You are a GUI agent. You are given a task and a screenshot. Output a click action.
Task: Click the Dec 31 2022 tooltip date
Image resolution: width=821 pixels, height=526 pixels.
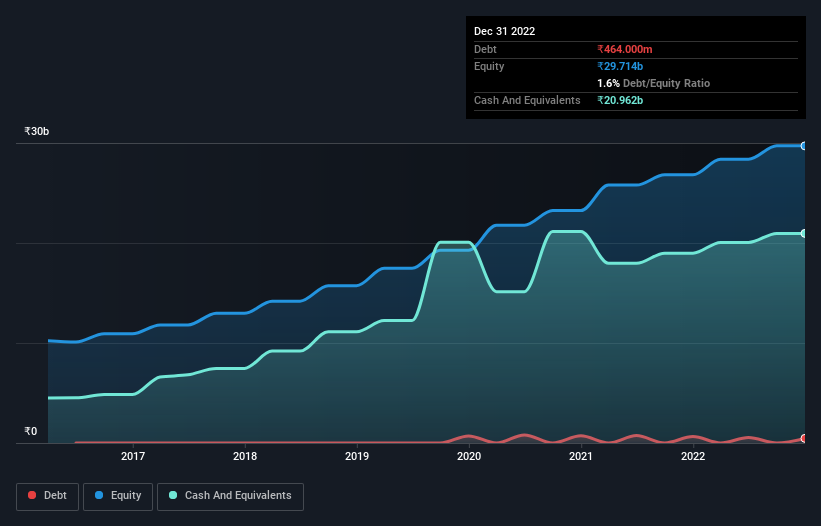point(504,31)
